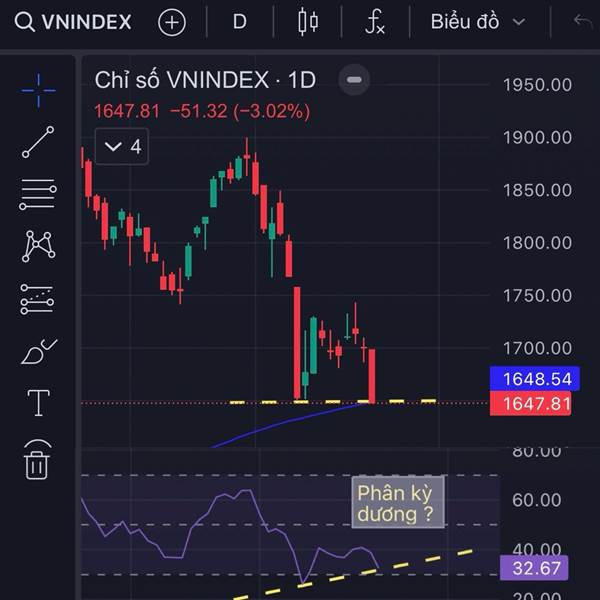Select the forecast position measure tool

[37, 299]
